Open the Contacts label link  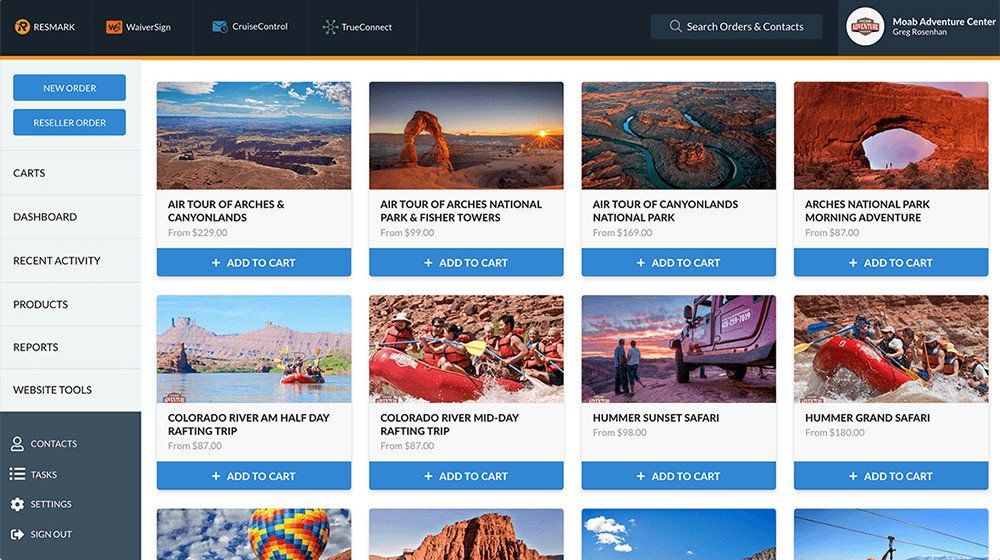[x=54, y=444]
